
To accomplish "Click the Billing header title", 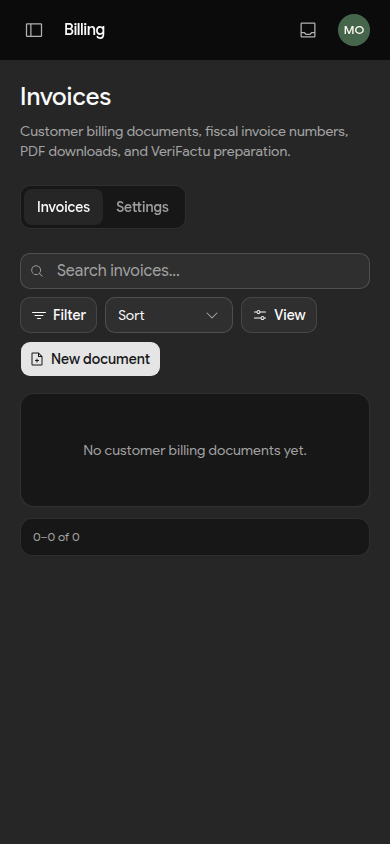I will 84,30.
